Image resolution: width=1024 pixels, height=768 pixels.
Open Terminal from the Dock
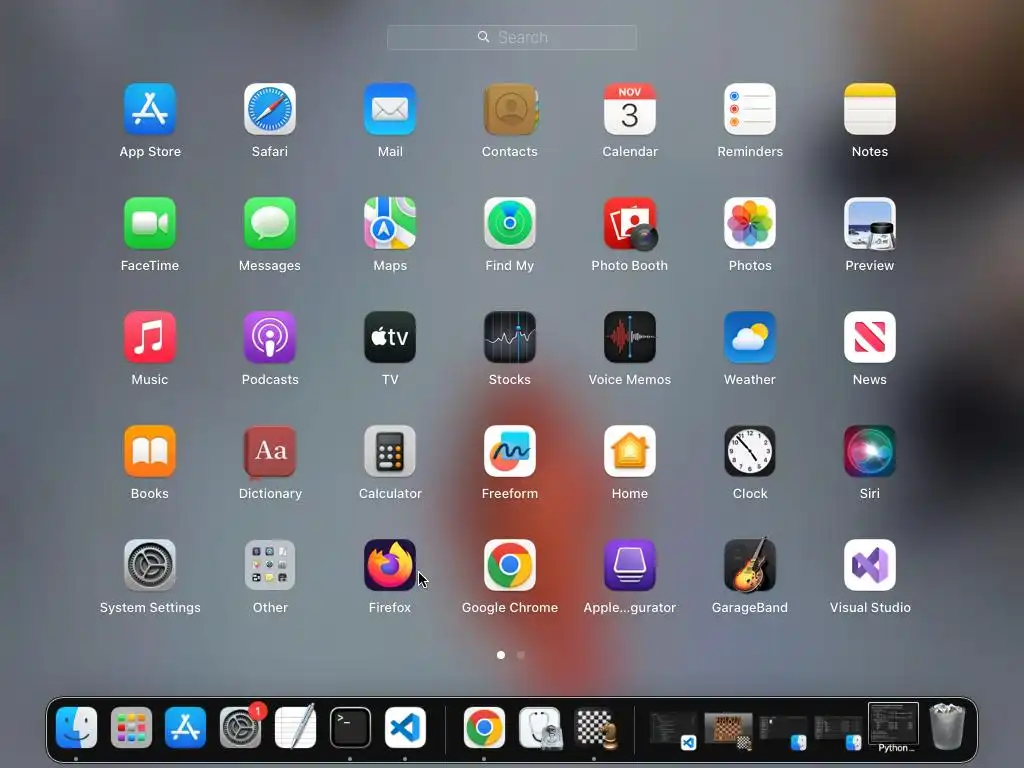[350, 727]
